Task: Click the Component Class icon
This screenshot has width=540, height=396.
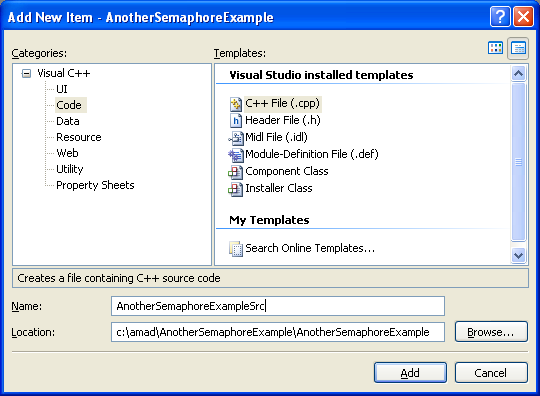Action: [x=236, y=172]
